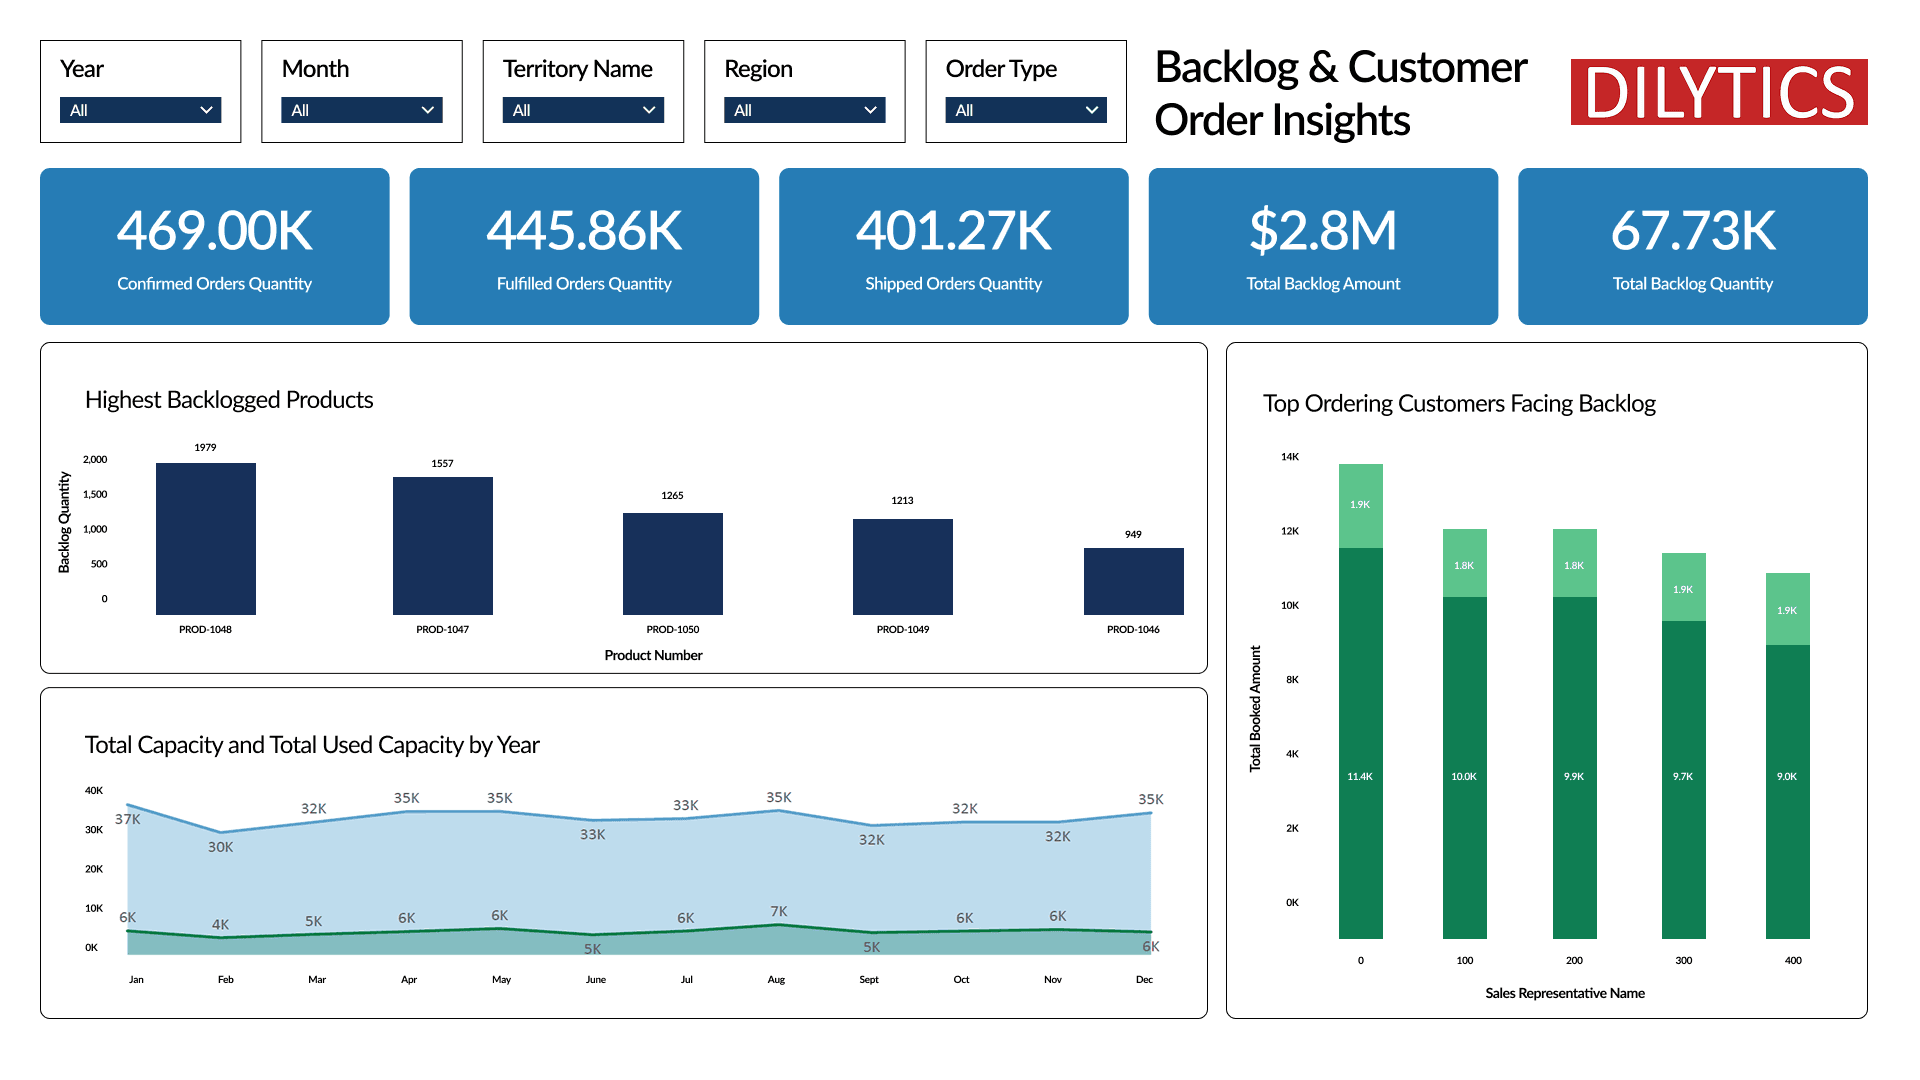Viewport: 1920px width, 1080px height.
Task: Click the 30K Feb point on capacity line
Action: [221, 832]
